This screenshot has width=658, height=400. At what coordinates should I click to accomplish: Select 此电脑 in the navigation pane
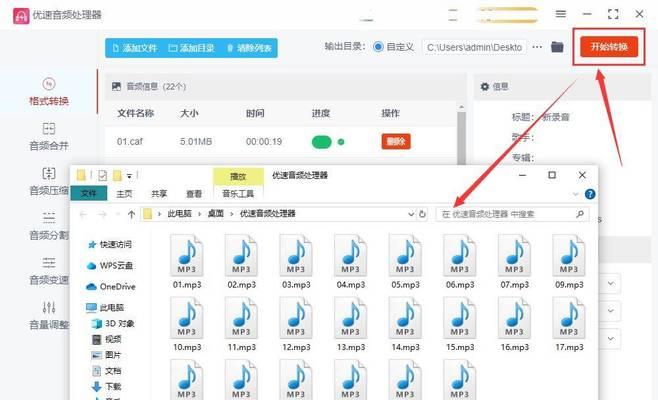click(x=105, y=307)
